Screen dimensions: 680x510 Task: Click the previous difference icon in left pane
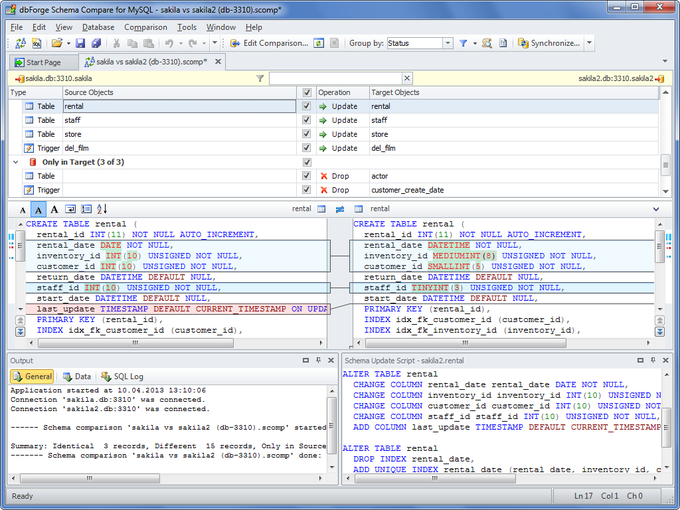tap(20, 320)
